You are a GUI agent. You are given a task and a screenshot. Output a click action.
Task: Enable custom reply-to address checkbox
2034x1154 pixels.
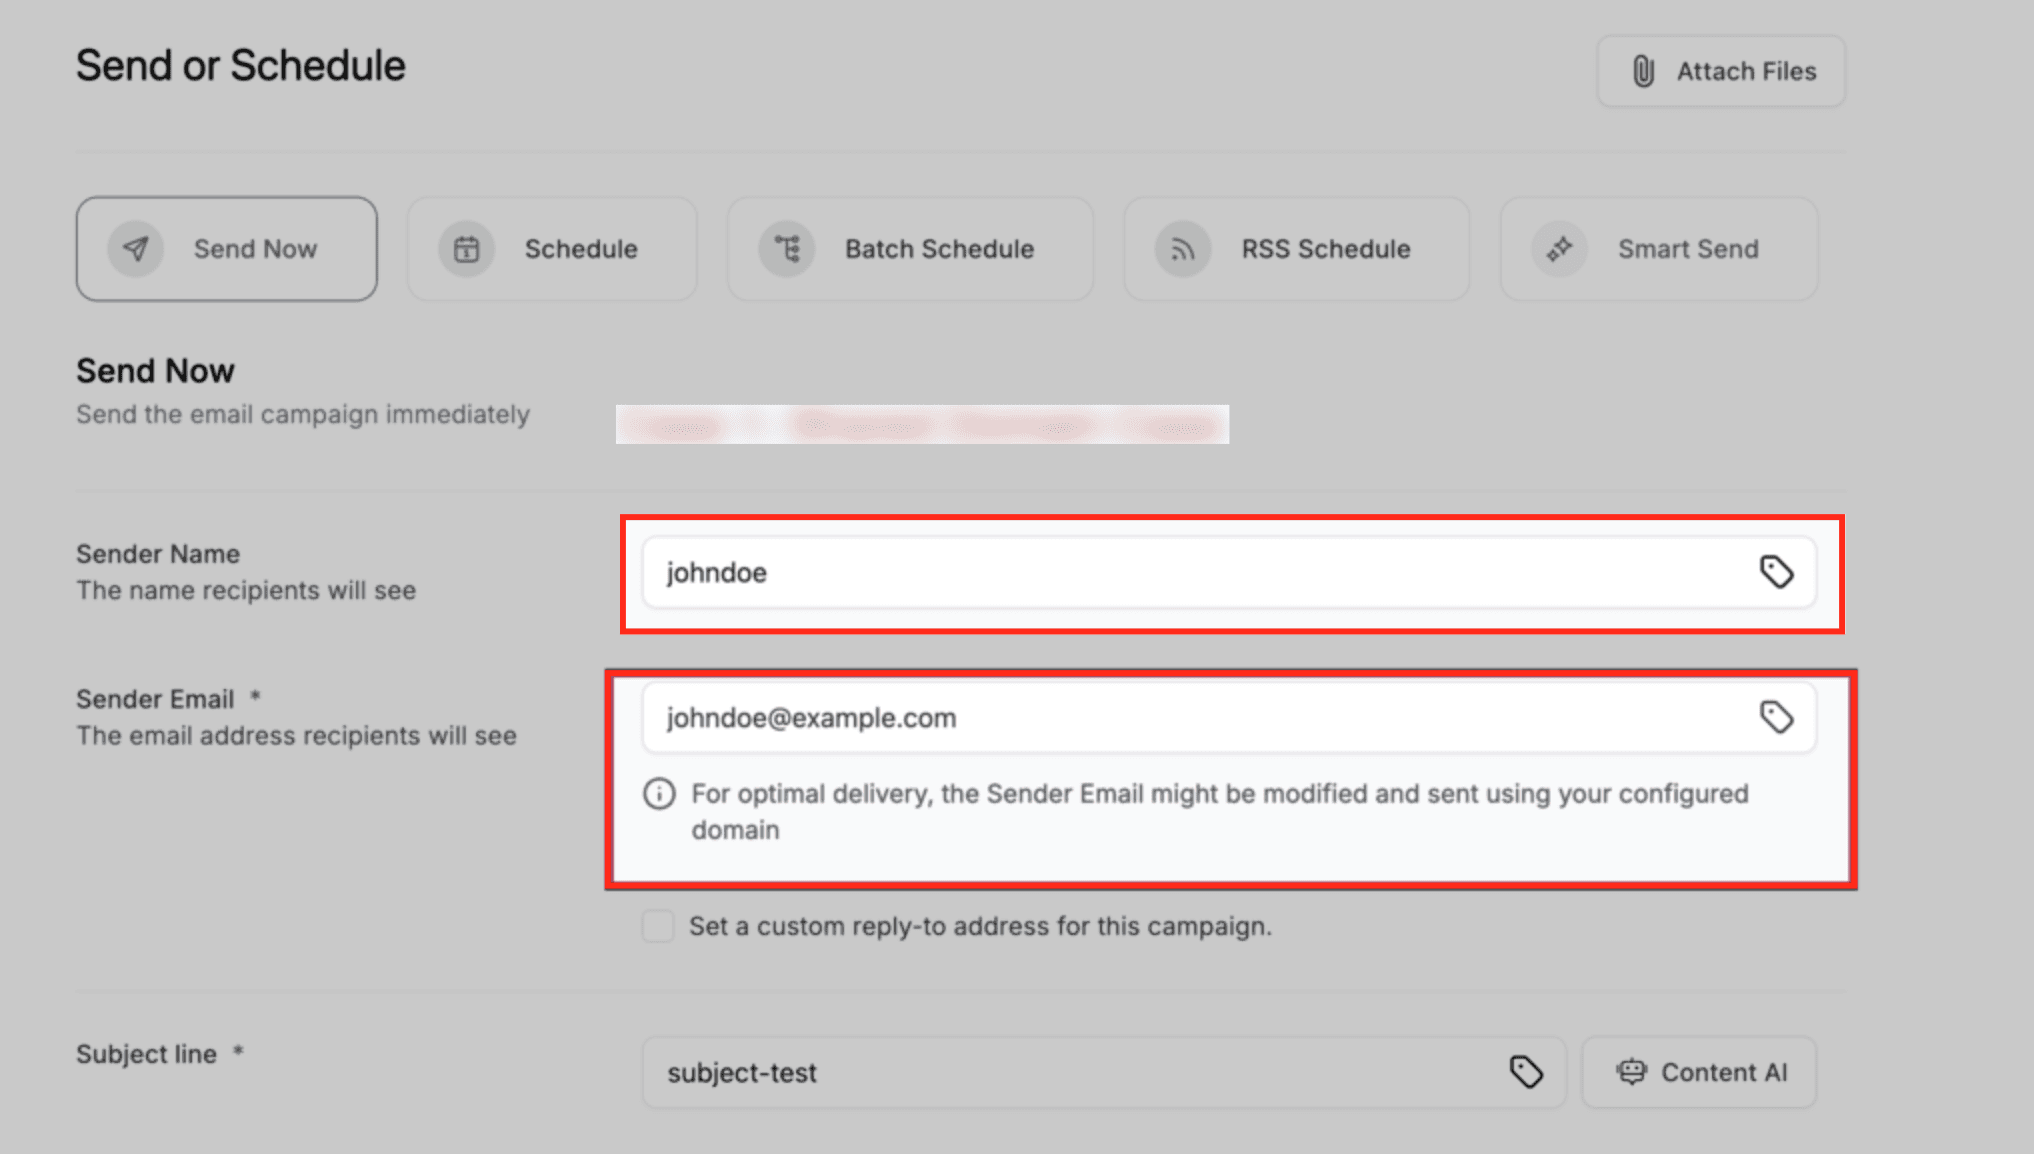(658, 926)
